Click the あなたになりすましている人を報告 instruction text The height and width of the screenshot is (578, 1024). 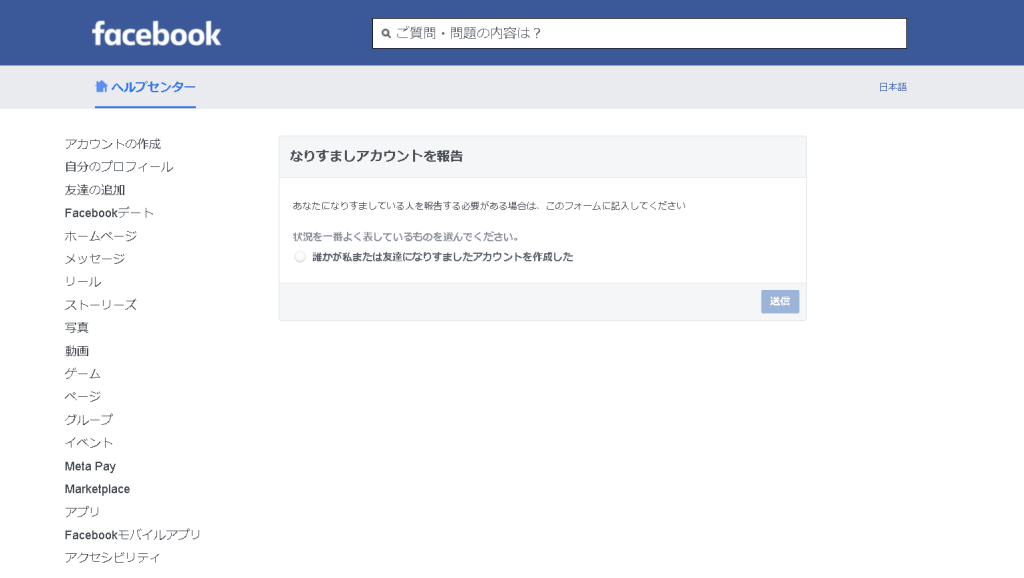pos(488,206)
